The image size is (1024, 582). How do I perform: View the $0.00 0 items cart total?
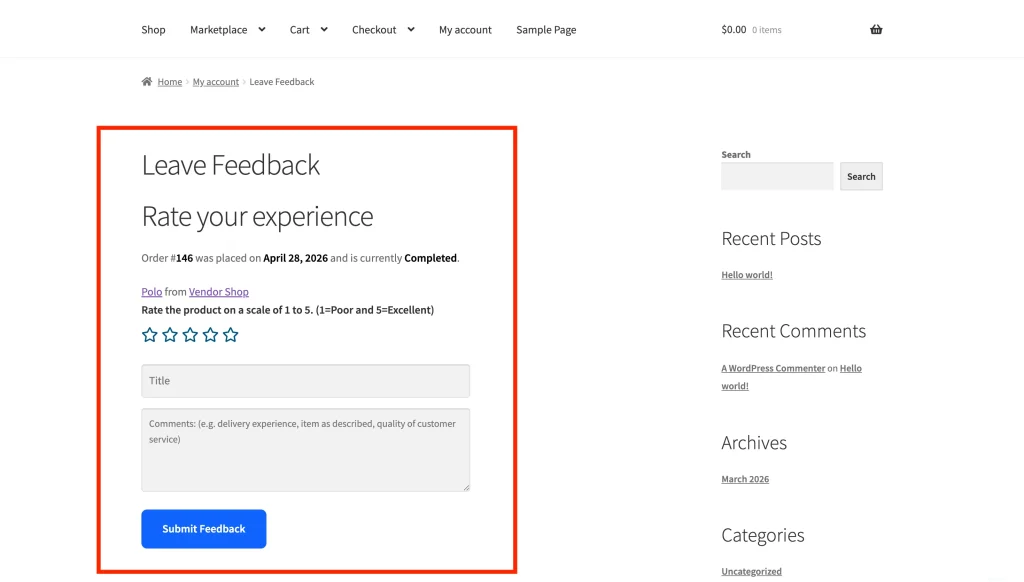(x=751, y=29)
